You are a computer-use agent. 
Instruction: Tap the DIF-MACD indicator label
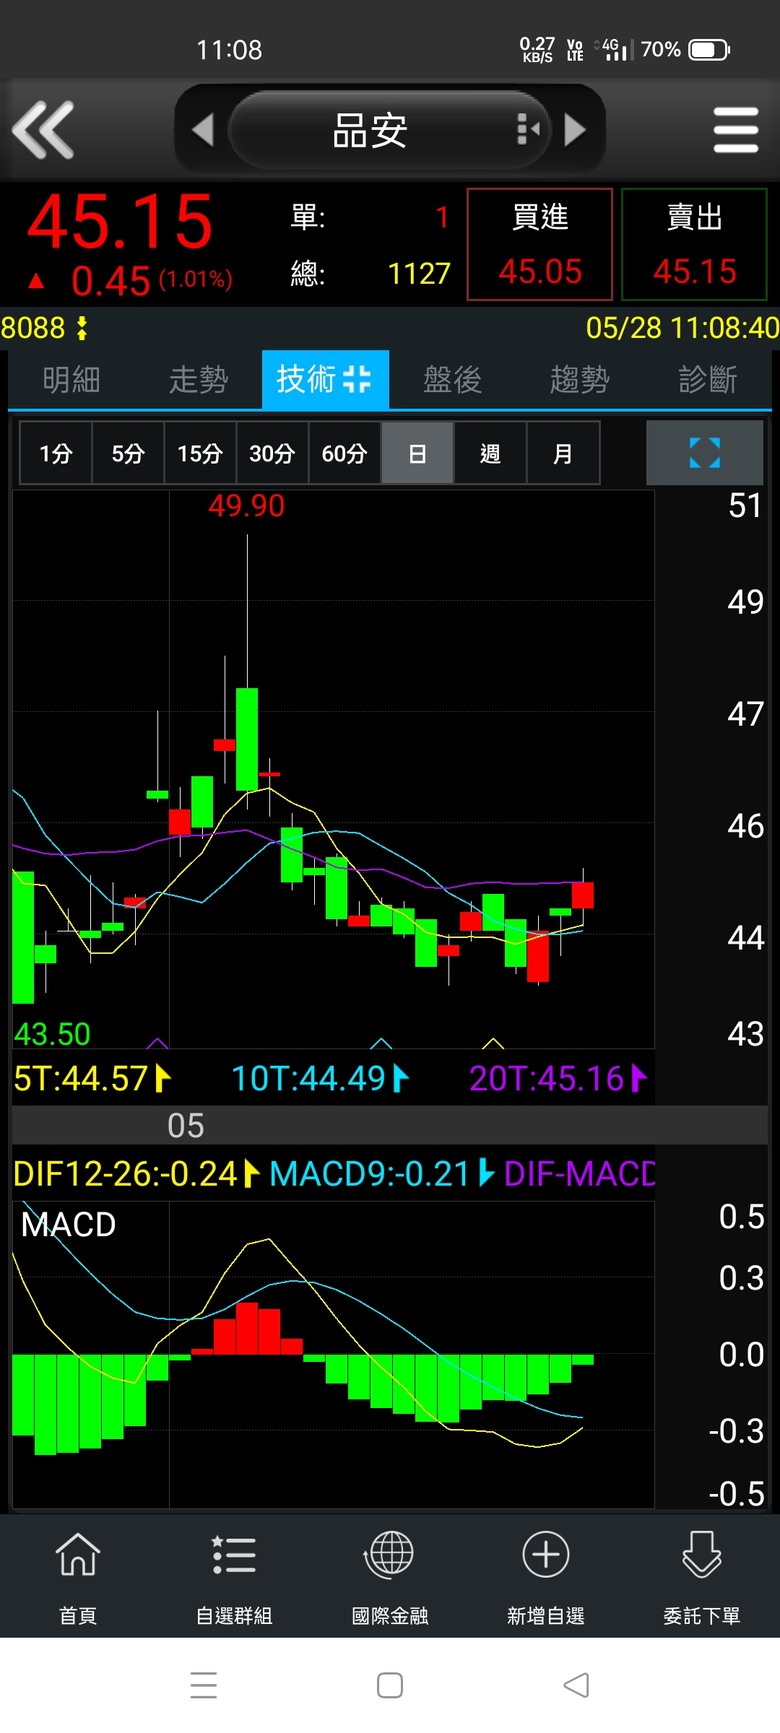(579, 1173)
